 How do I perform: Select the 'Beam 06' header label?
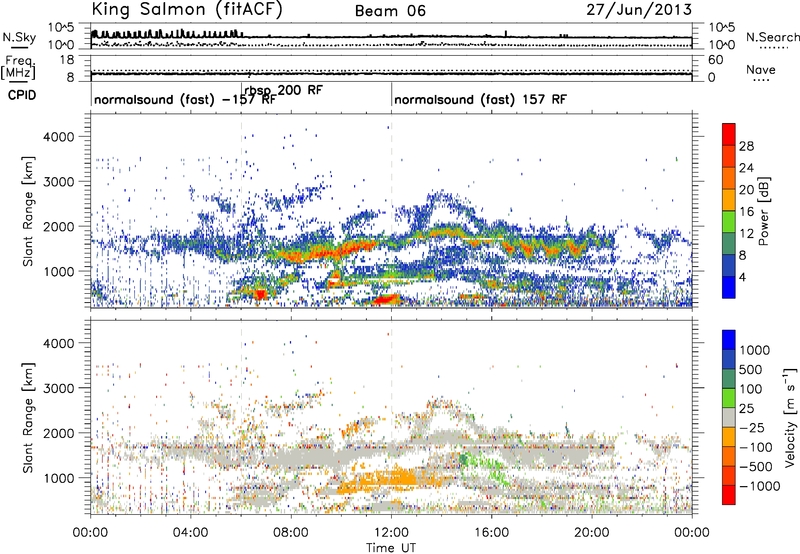click(x=390, y=11)
